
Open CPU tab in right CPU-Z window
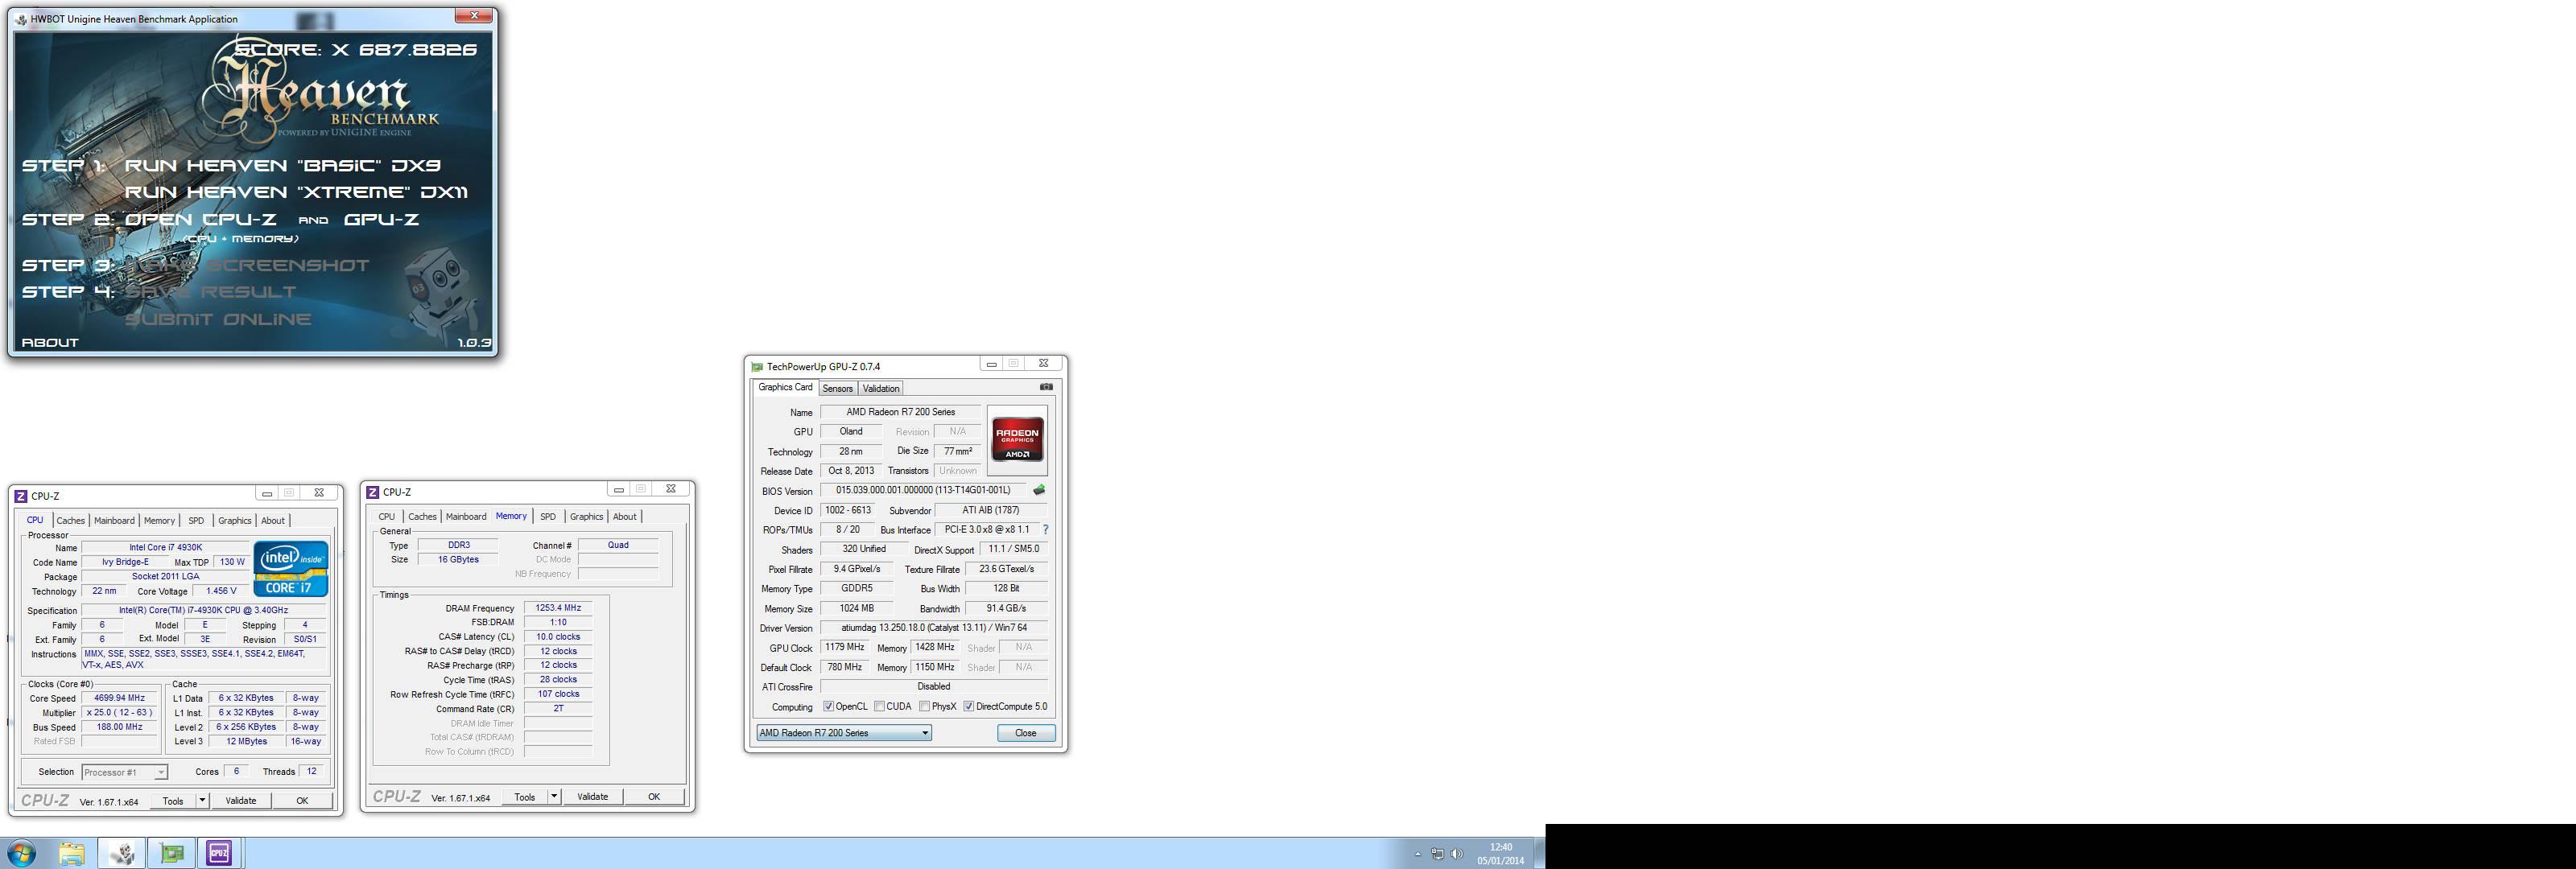[x=387, y=517]
